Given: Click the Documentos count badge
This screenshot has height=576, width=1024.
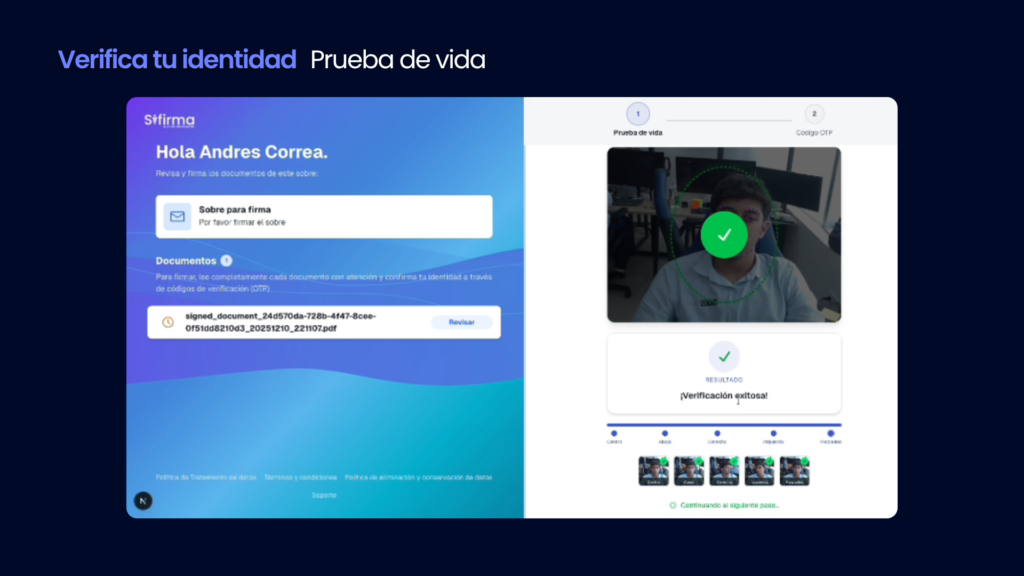Looking at the screenshot, I should 226,260.
